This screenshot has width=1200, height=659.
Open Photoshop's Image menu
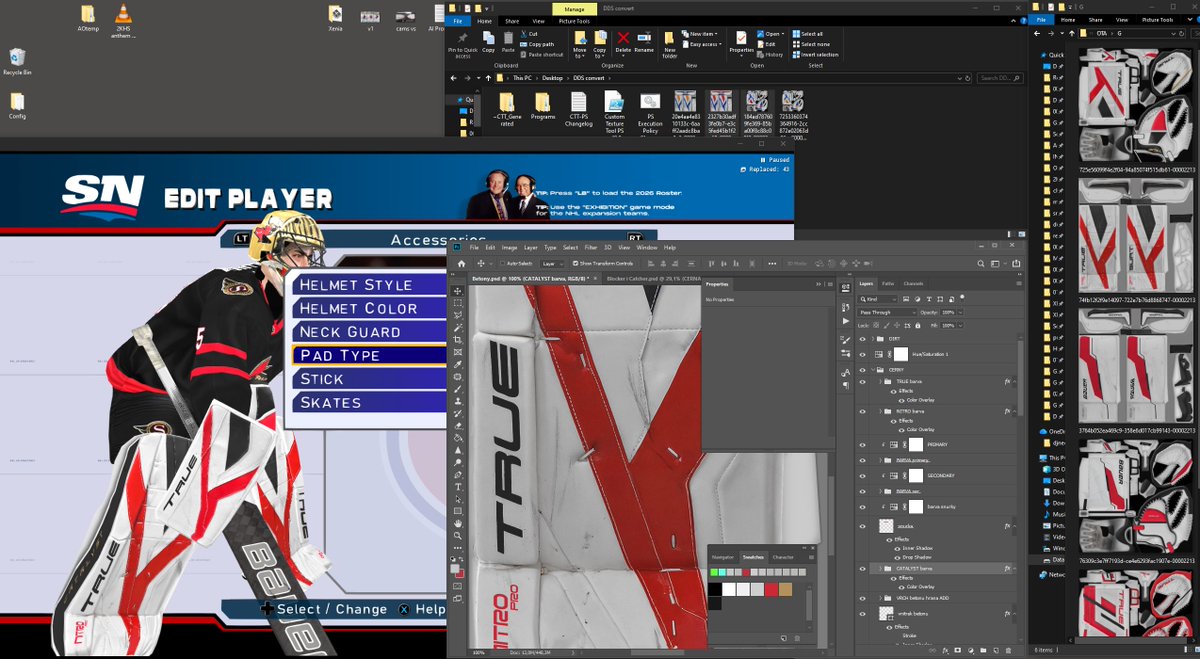[x=509, y=247]
